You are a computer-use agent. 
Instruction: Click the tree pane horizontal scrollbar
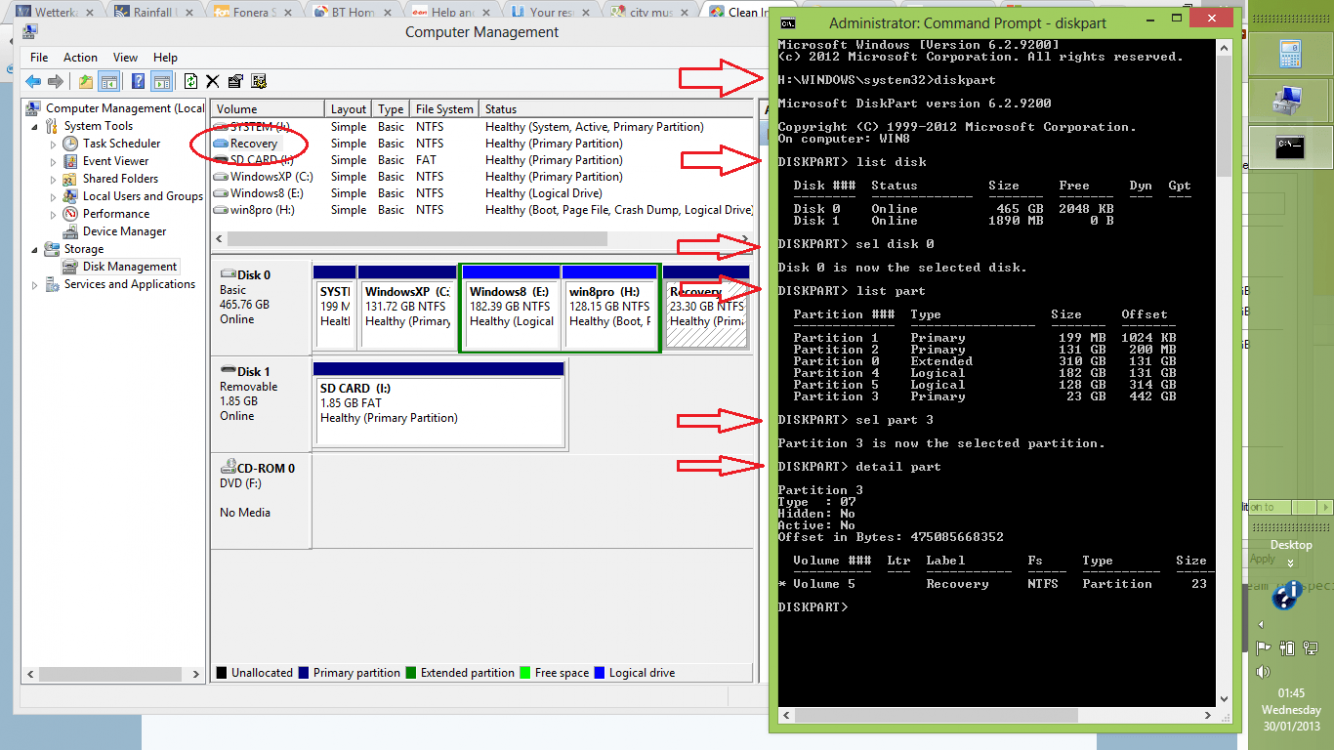tap(112, 674)
